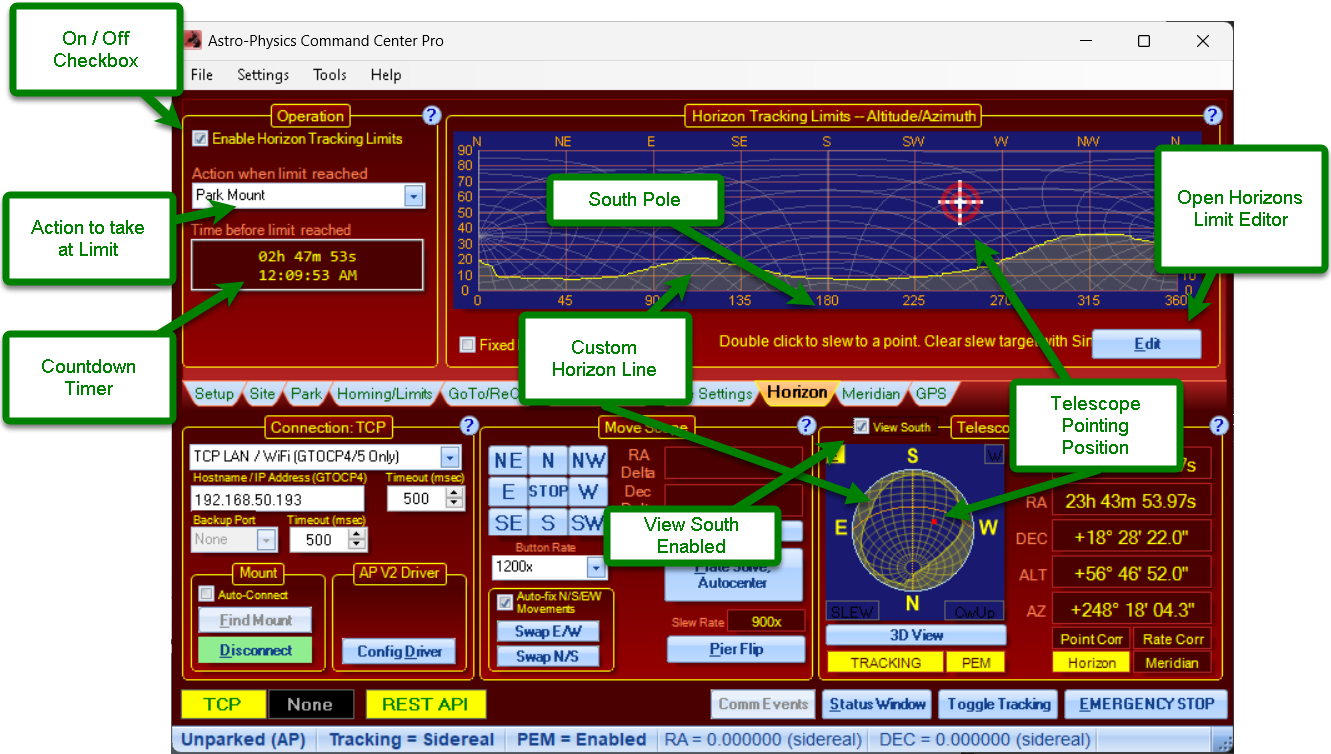Click the Hostname / IP Address field

tap(278, 499)
